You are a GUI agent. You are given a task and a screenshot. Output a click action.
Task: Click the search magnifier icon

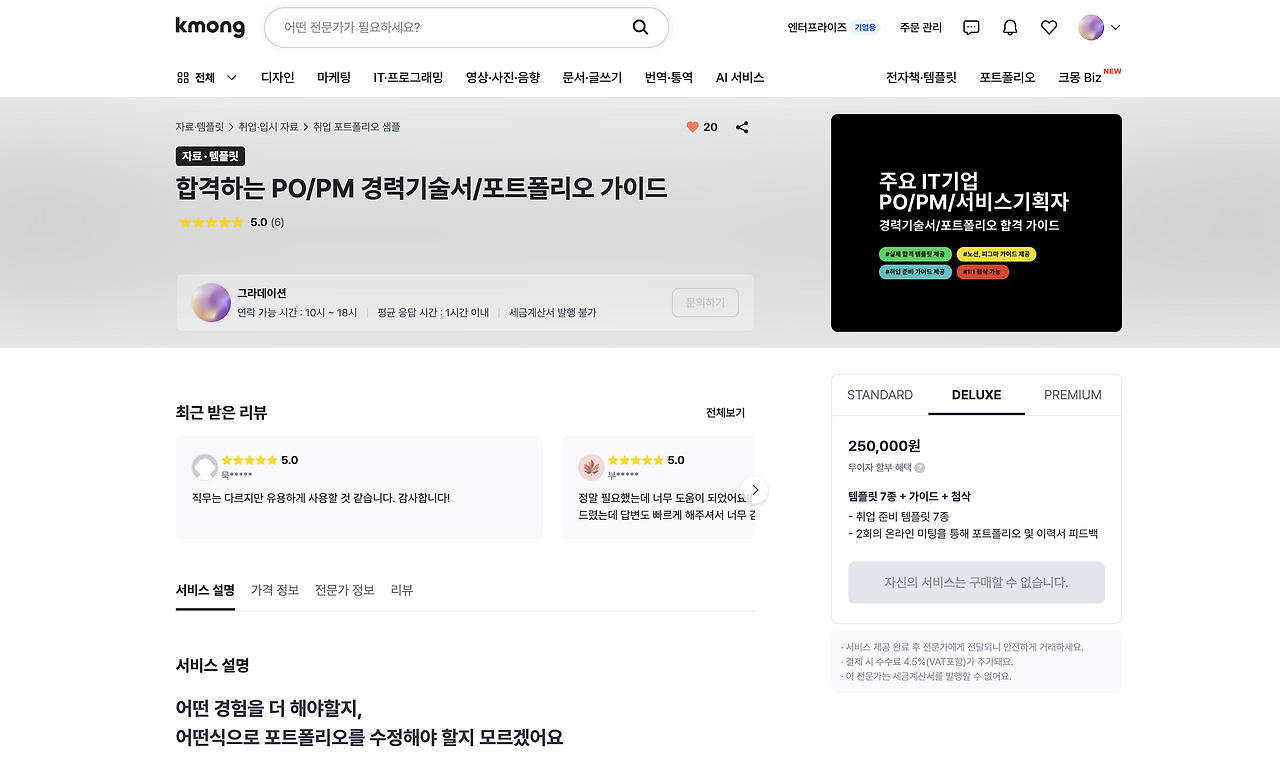(640, 27)
